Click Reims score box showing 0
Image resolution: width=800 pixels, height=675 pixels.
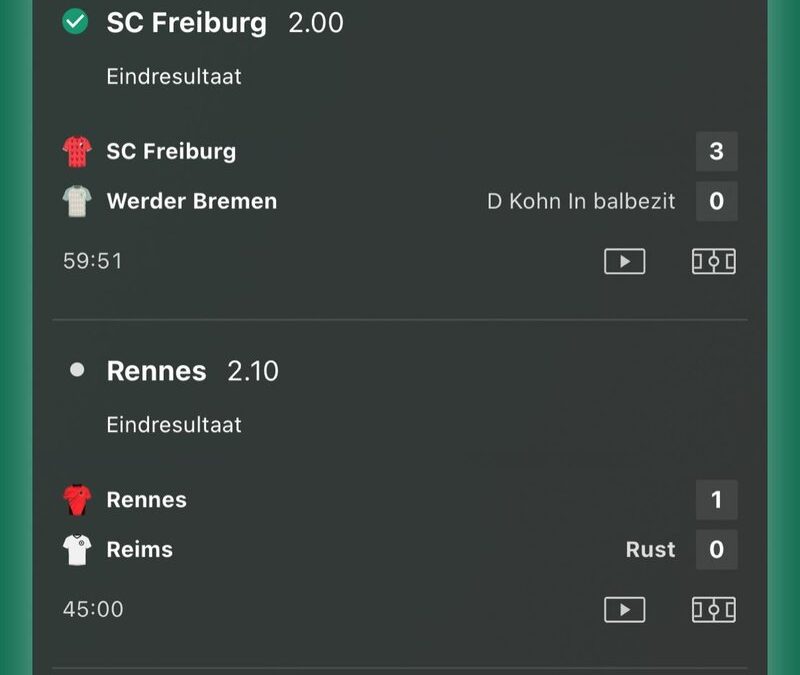tap(716, 549)
